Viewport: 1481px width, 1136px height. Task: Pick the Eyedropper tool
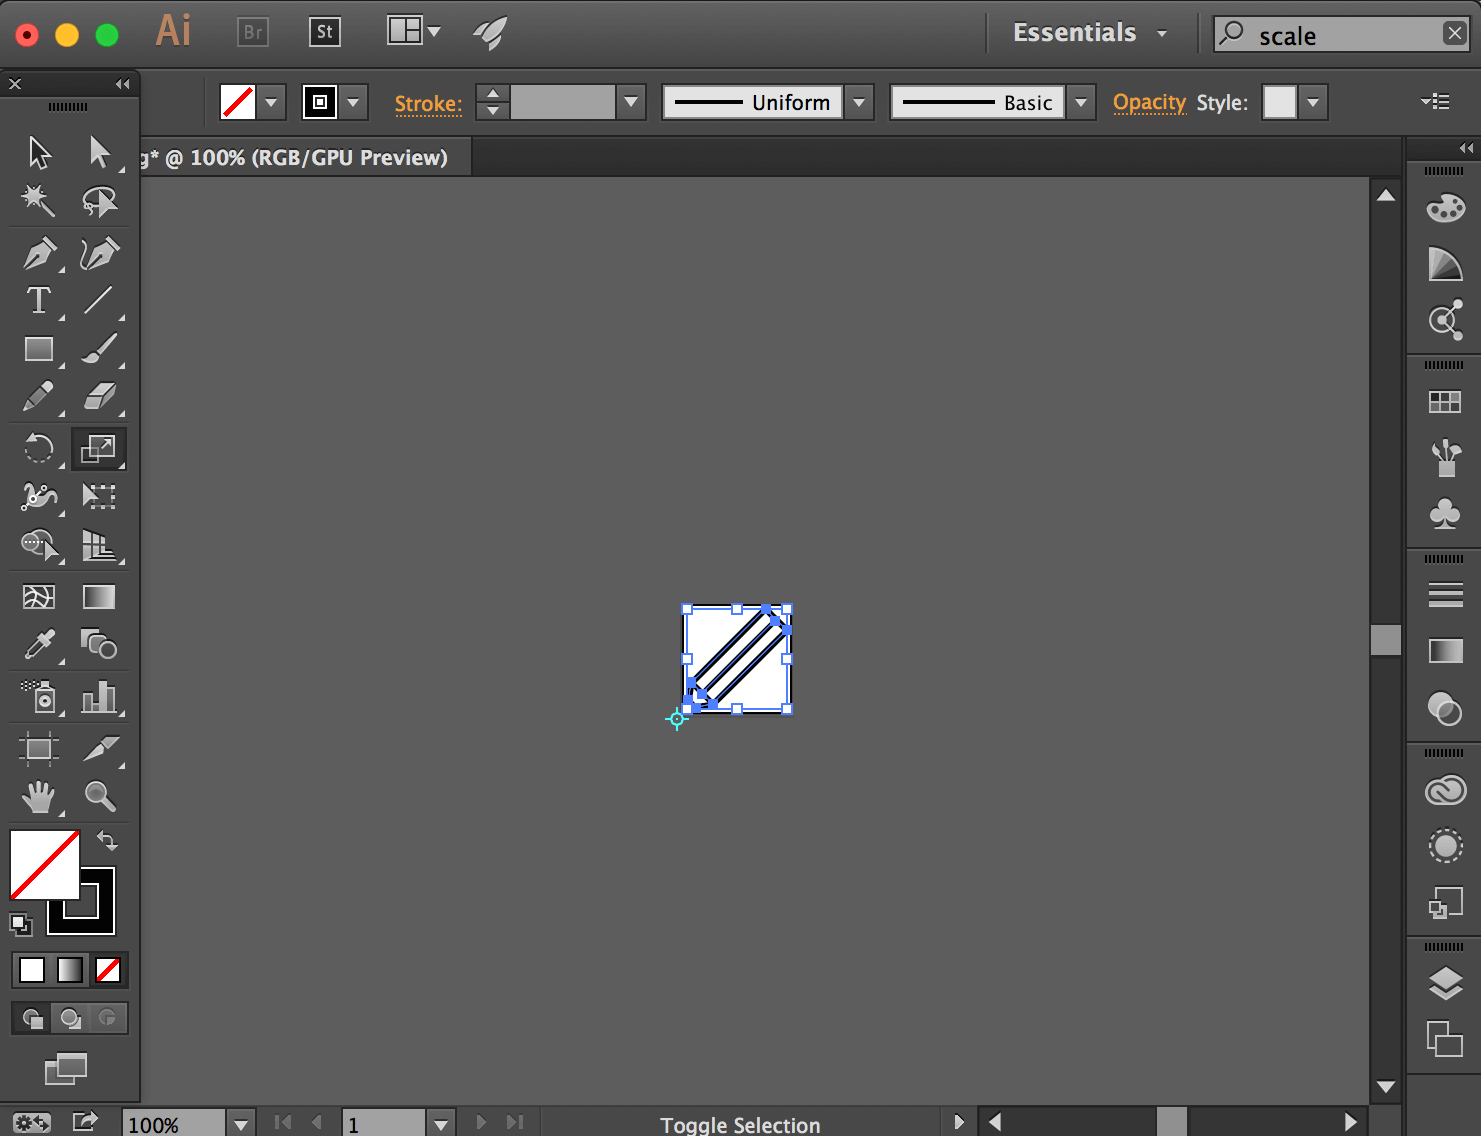click(x=39, y=645)
